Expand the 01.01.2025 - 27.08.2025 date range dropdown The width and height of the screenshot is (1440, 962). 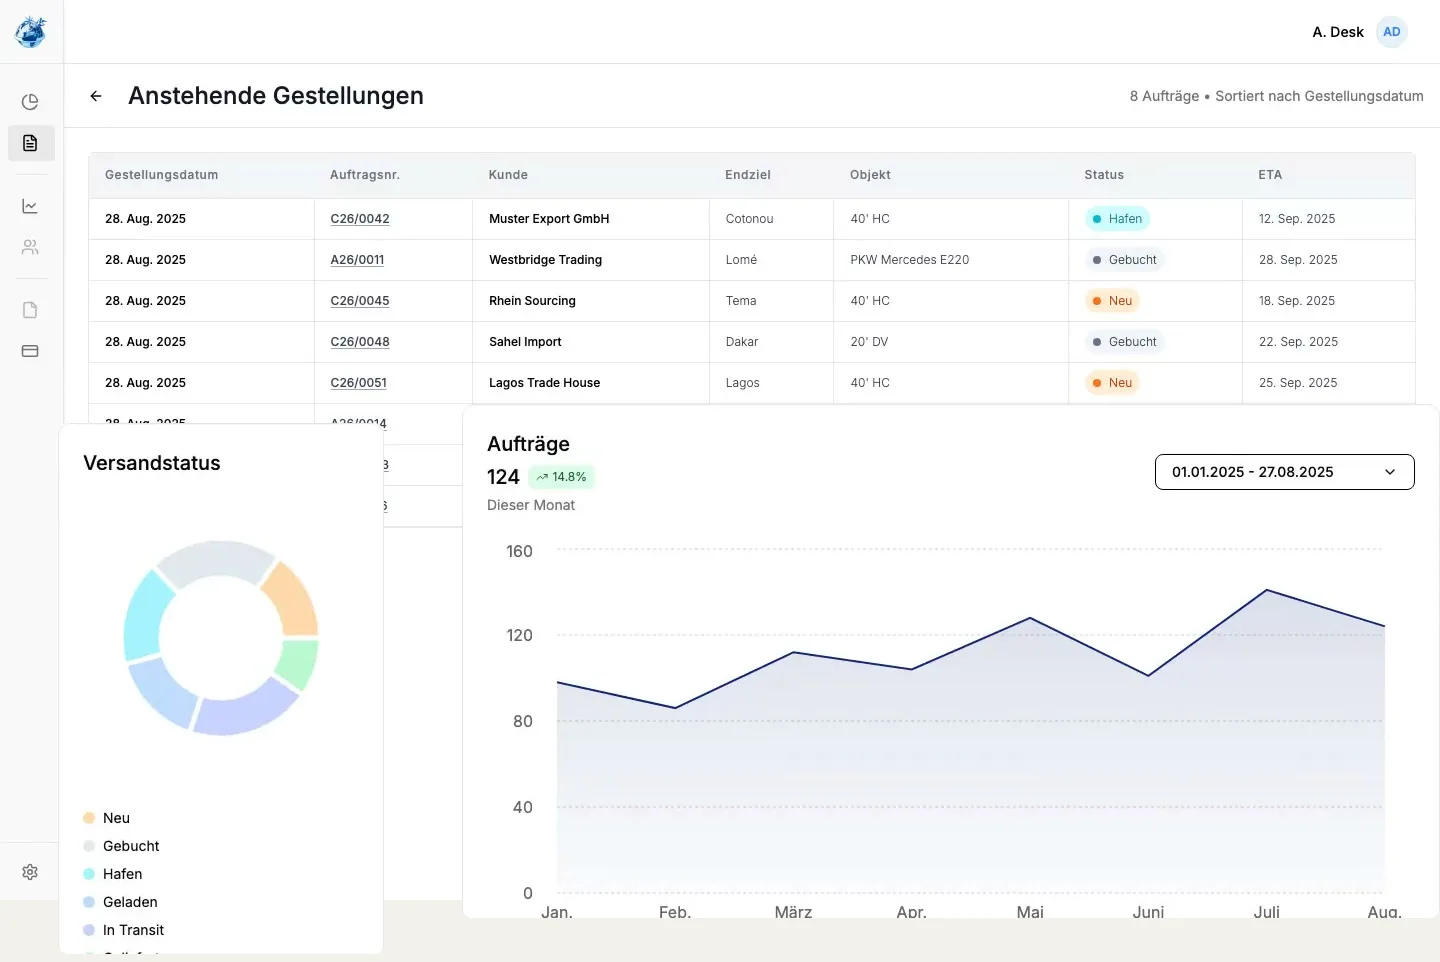pyautogui.click(x=1284, y=472)
